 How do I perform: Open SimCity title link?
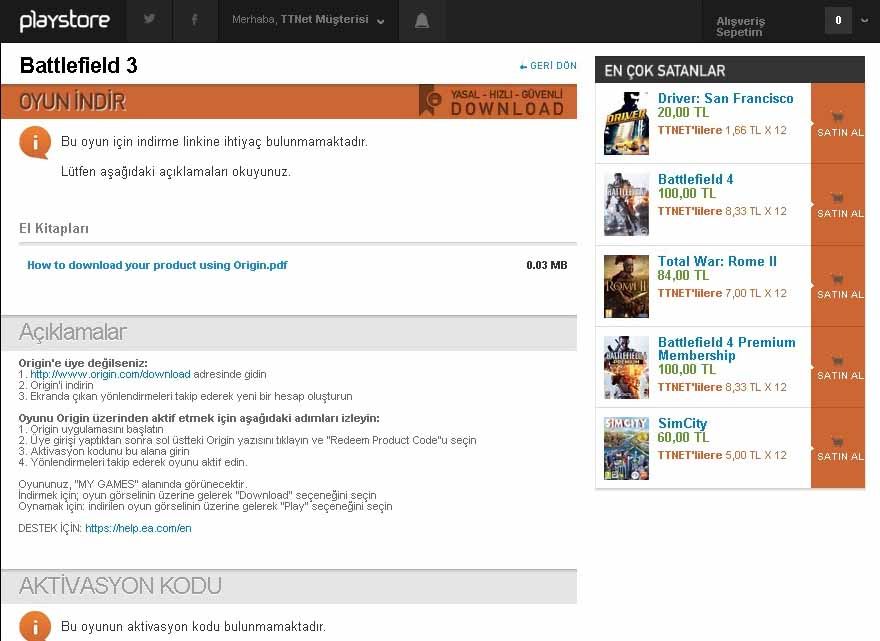click(x=682, y=423)
